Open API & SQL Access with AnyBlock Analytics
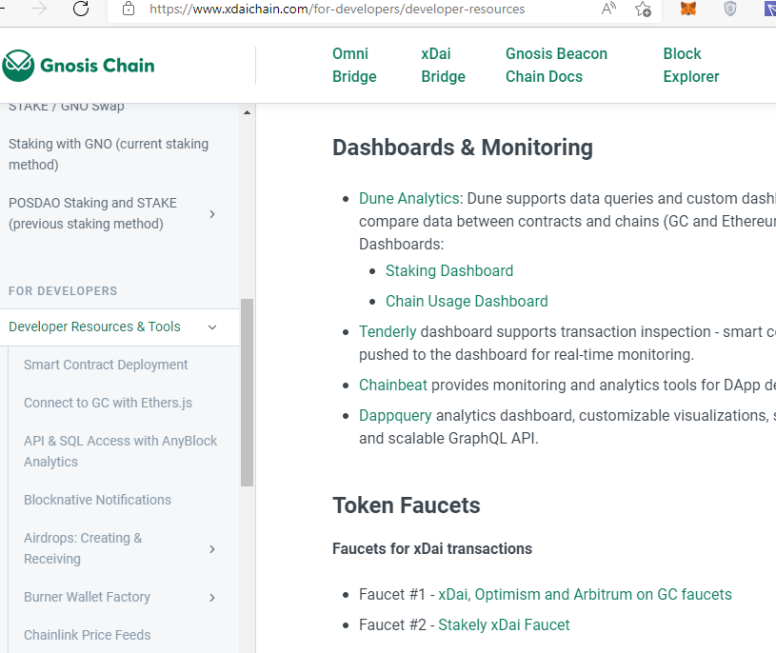This screenshot has width=776, height=653. (120, 451)
